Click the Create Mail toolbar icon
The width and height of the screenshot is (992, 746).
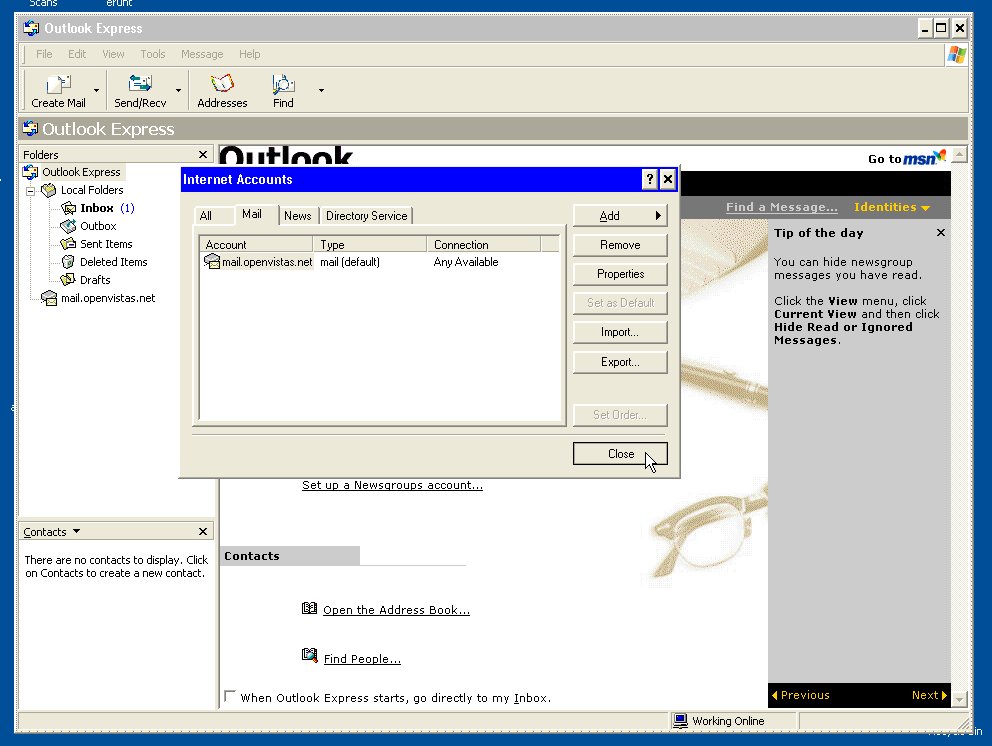click(58, 84)
